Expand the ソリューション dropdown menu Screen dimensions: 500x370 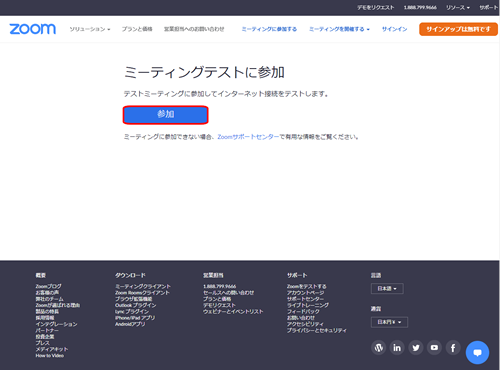point(90,29)
